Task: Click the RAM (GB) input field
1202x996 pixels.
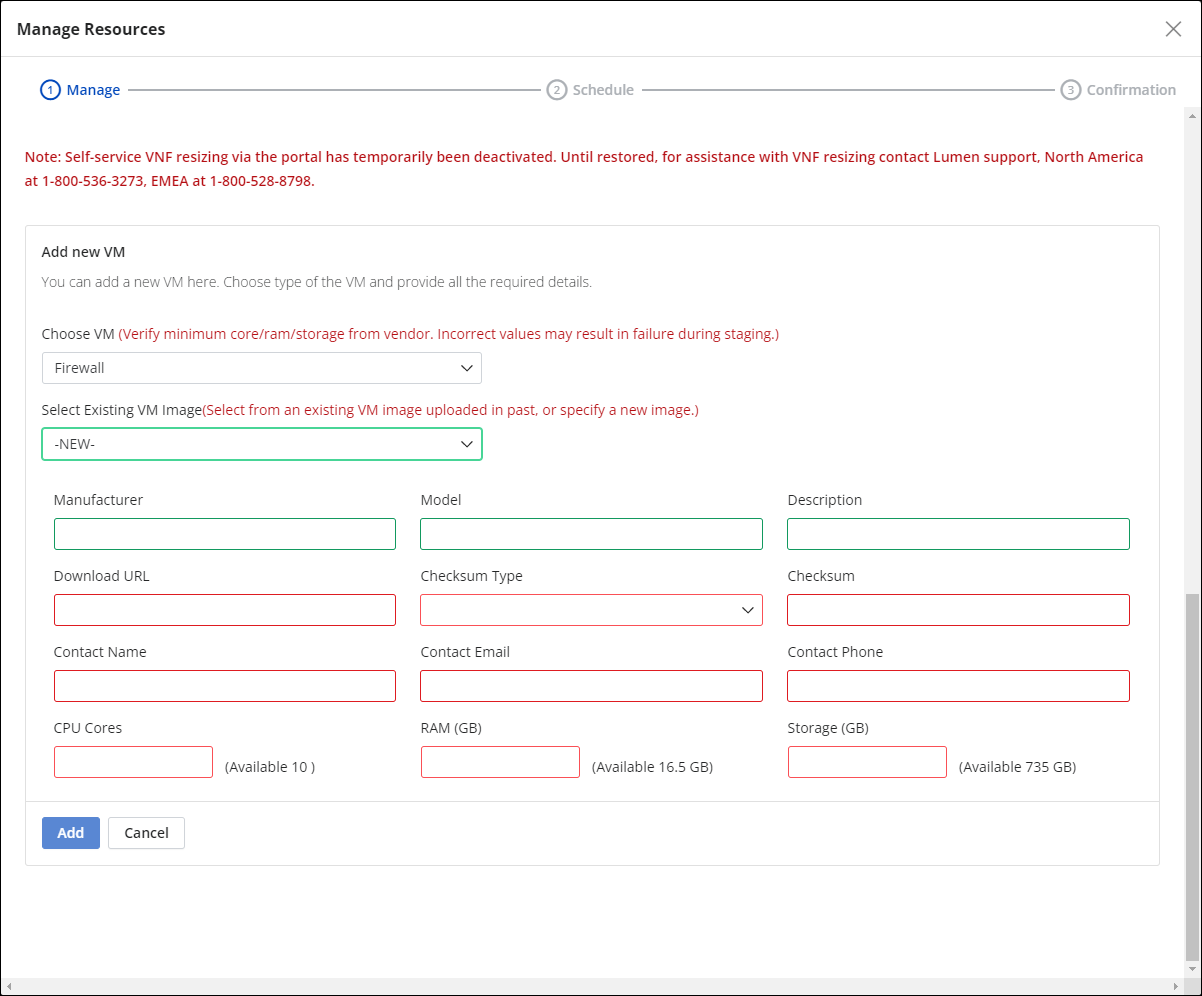Action: click(x=500, y=762)
